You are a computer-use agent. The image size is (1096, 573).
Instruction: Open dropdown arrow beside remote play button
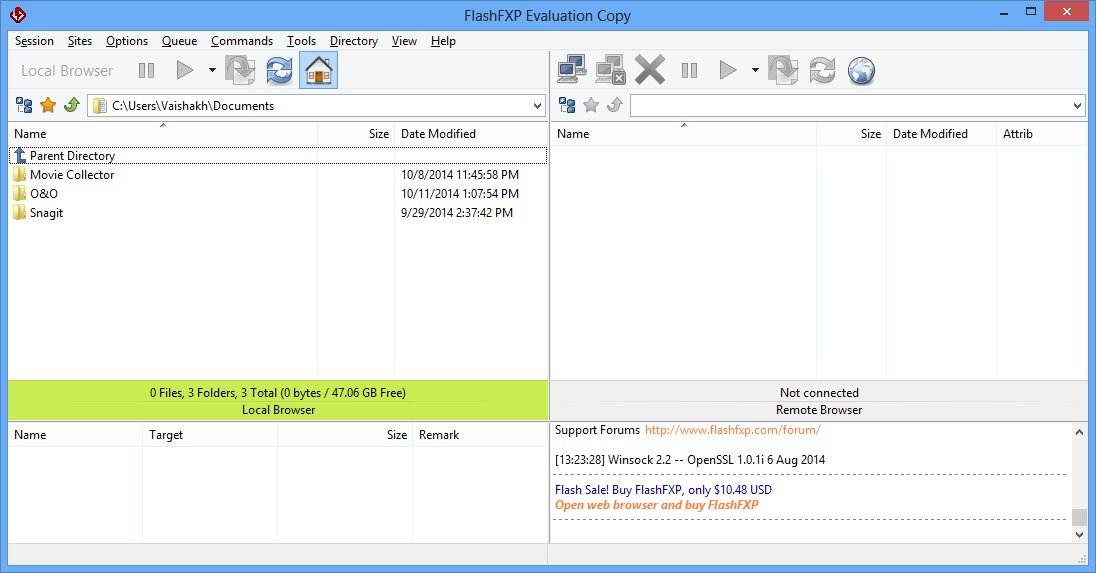click(755, 71)
